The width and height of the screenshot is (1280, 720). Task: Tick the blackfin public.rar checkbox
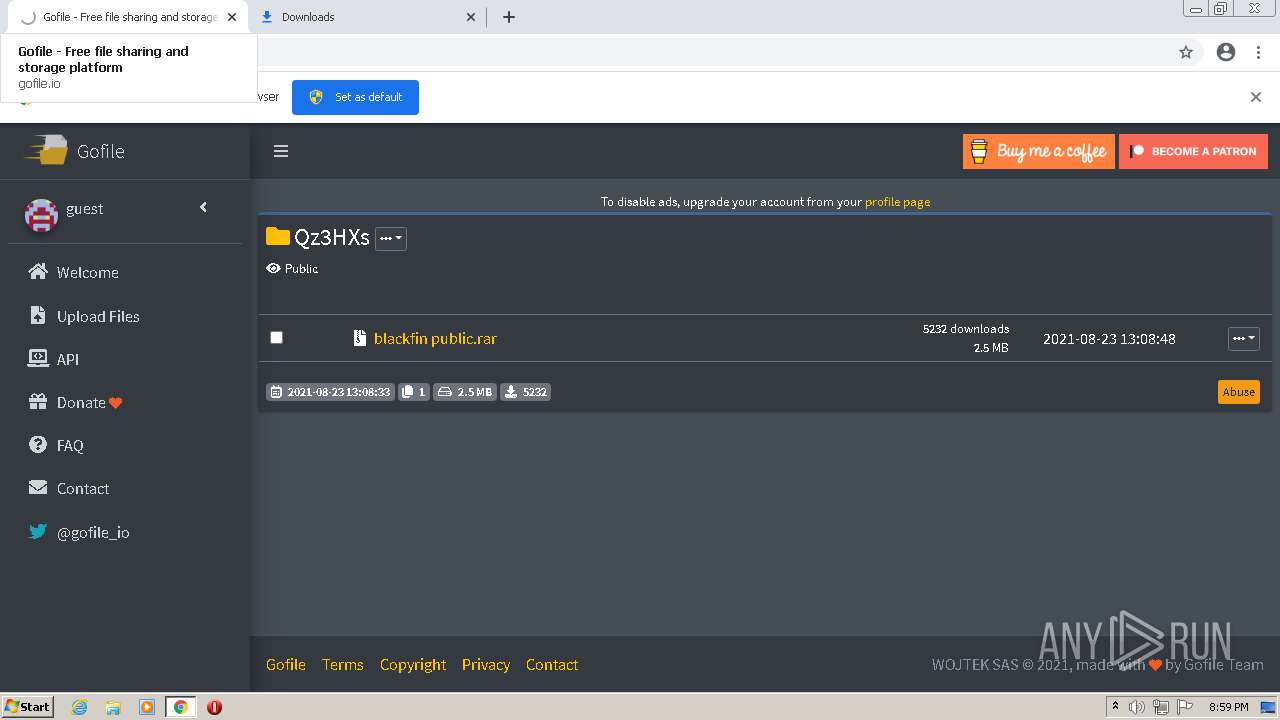click(x=277, y=337)
